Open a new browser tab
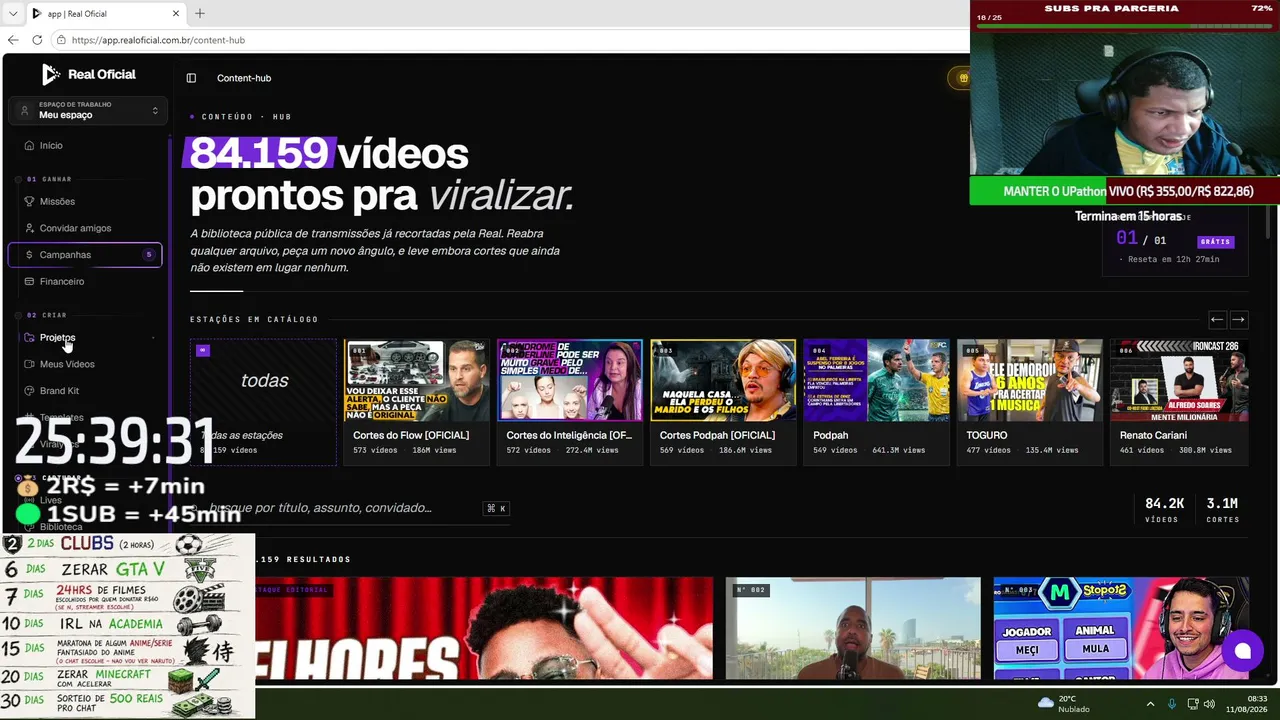This screenshot has height=720, width=1280. [x=200, y=14]
